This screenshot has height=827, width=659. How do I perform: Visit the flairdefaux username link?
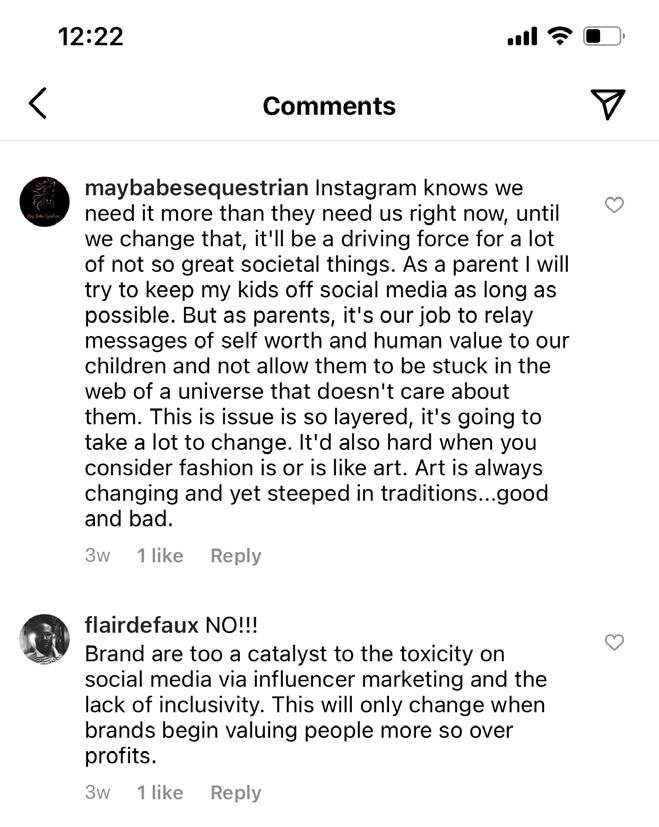(x=141, y=626)
